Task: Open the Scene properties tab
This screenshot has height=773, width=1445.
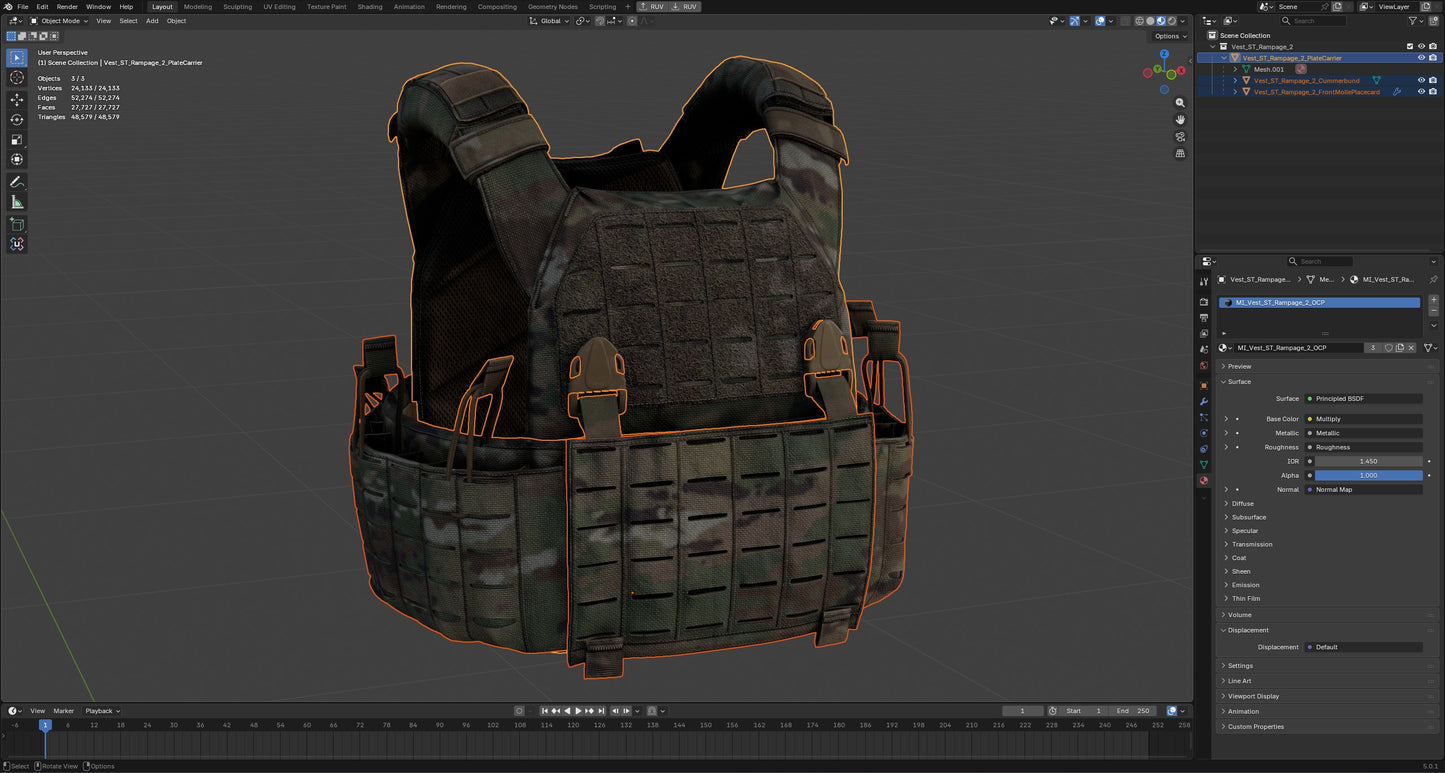Action: point(1204,350)
